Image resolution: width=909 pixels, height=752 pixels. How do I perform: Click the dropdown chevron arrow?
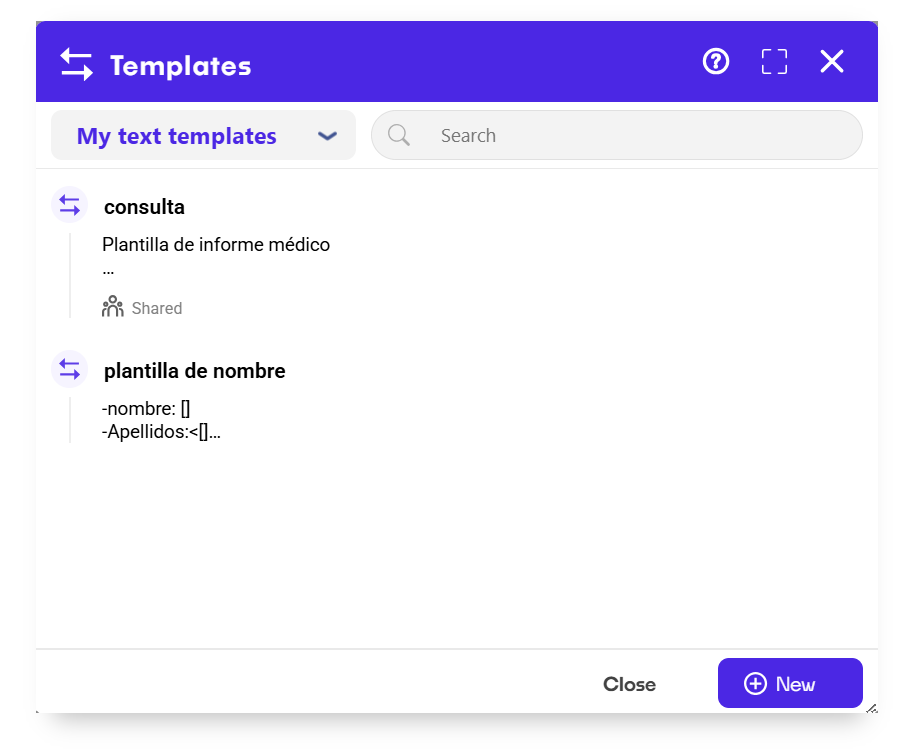click(328, 136)
